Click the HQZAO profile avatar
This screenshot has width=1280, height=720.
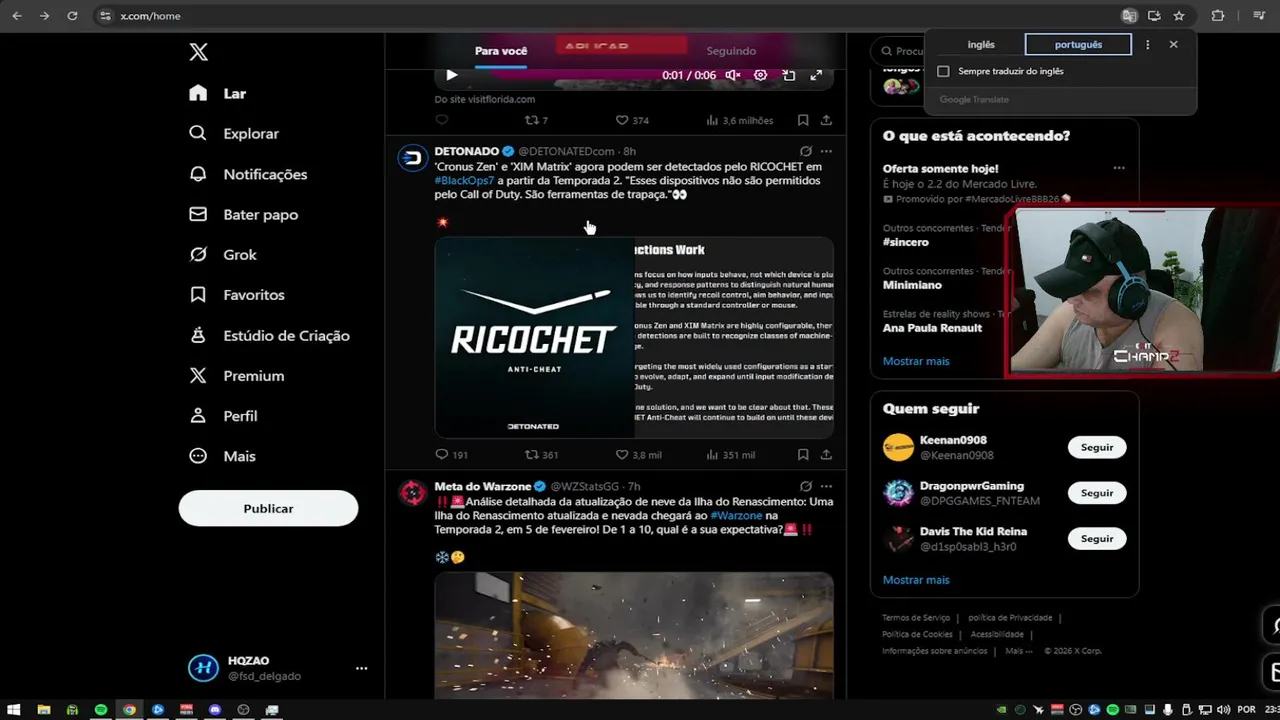[203, 668]
